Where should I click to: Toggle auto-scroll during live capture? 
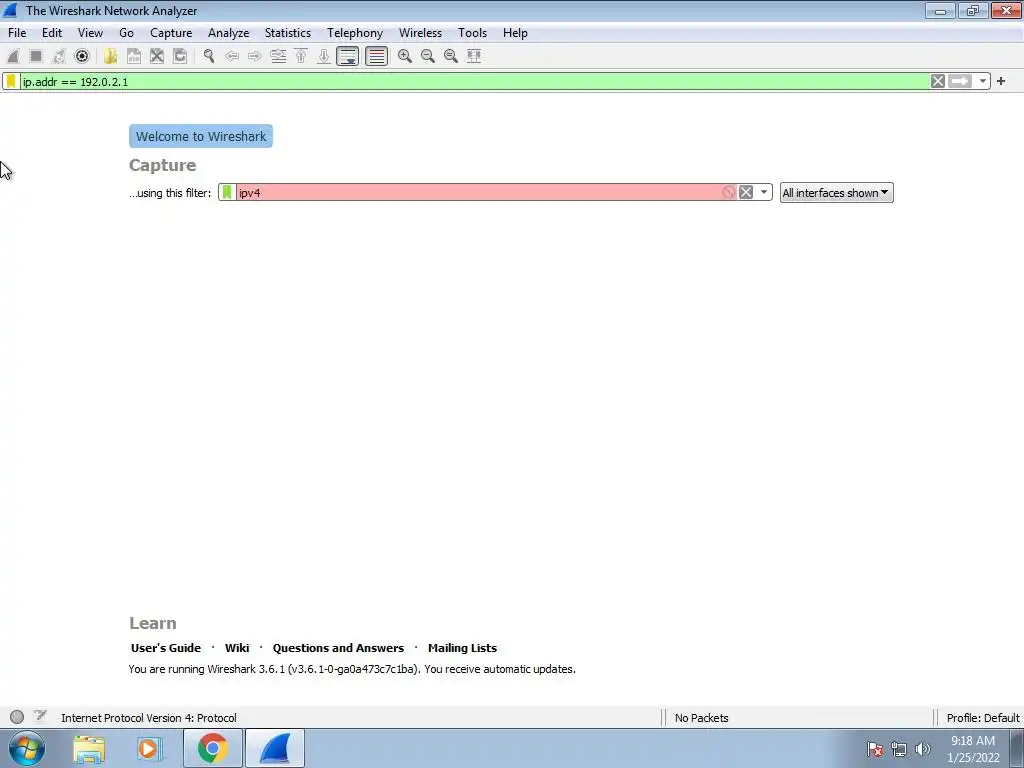point(347,56)
